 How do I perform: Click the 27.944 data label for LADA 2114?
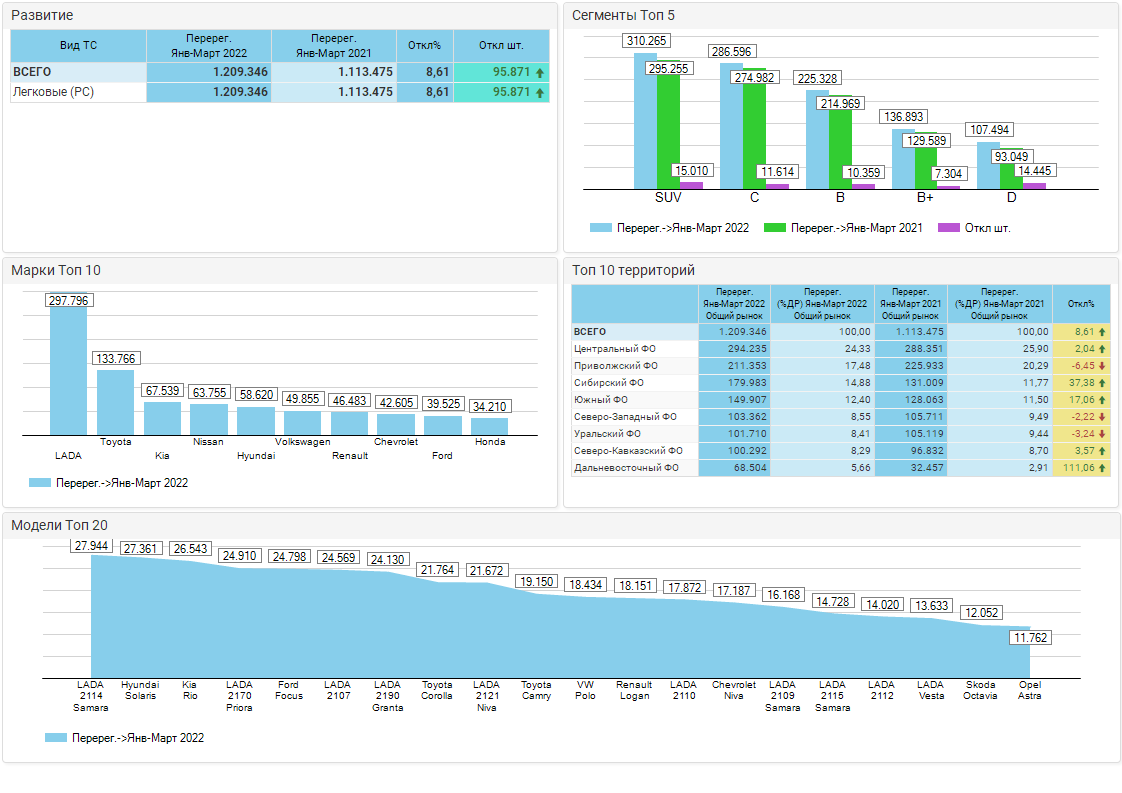92,546
